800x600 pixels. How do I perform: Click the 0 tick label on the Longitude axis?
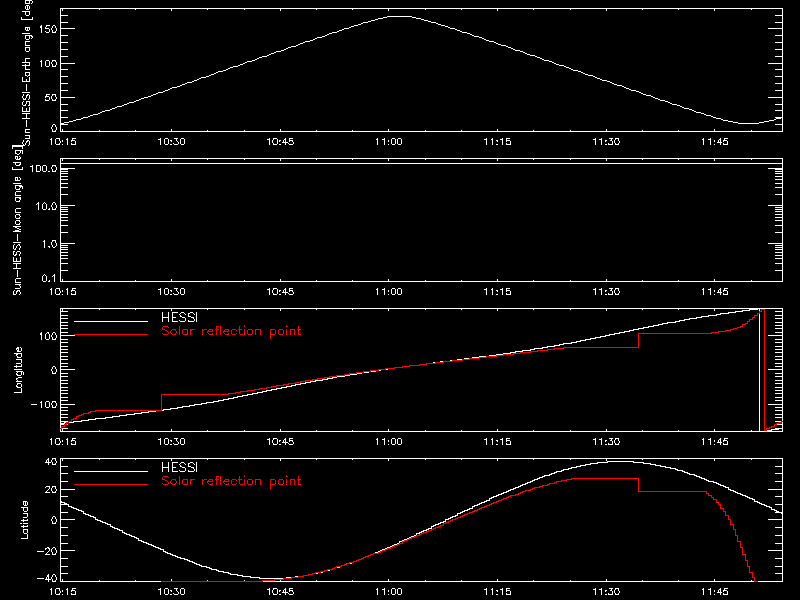tap(55, 370)
